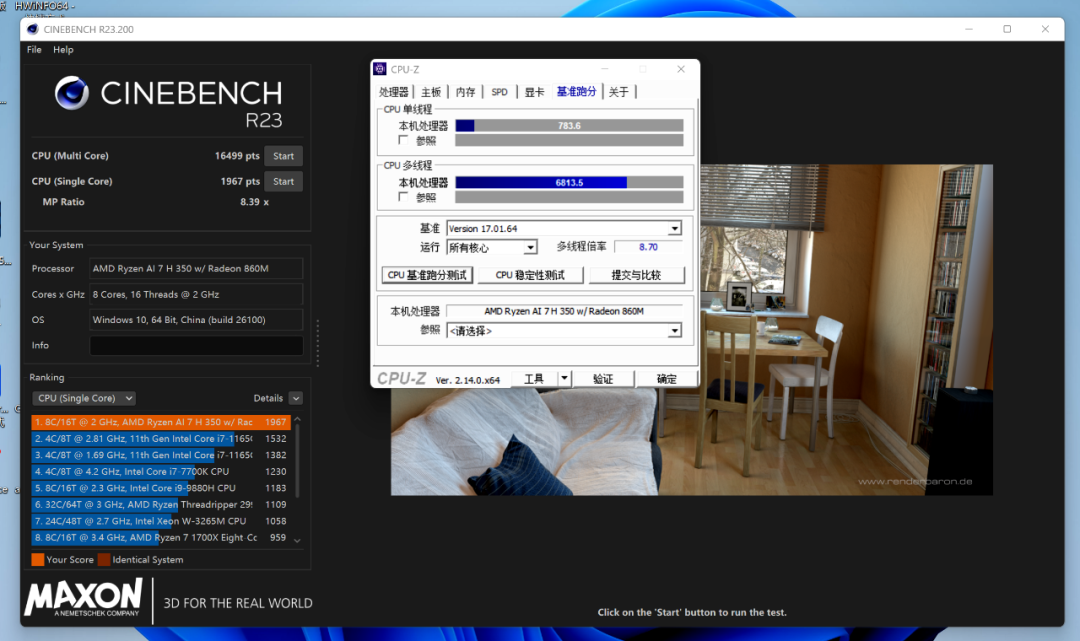
Task: Click the panel divider drag handle dots
Action: pos(318,343)
